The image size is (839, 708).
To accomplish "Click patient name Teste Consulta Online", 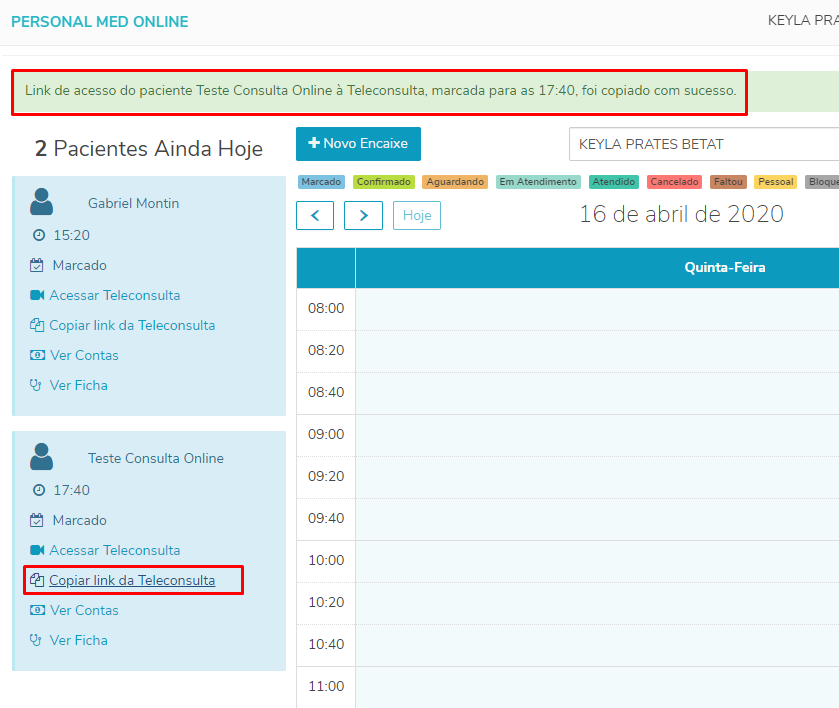I will click(x=156, y=458).
